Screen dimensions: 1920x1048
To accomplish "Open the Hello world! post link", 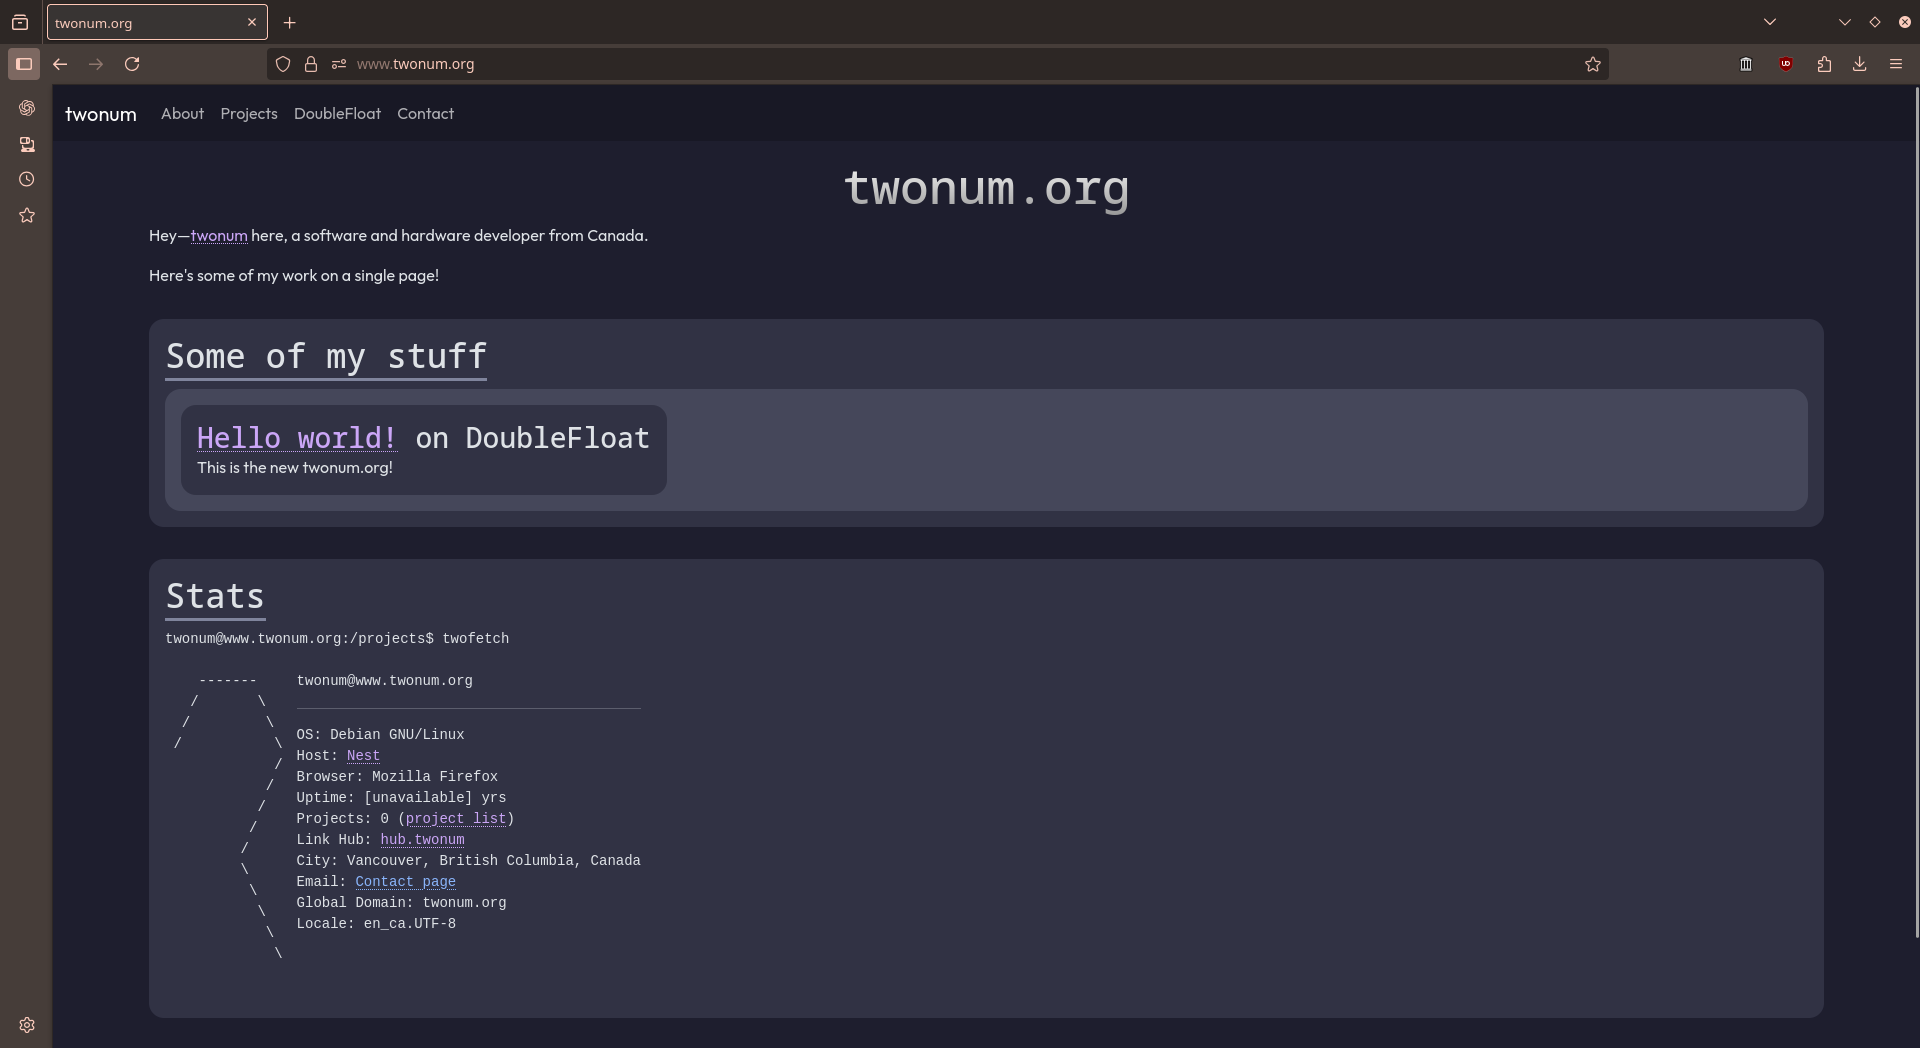I will point(297,438).
